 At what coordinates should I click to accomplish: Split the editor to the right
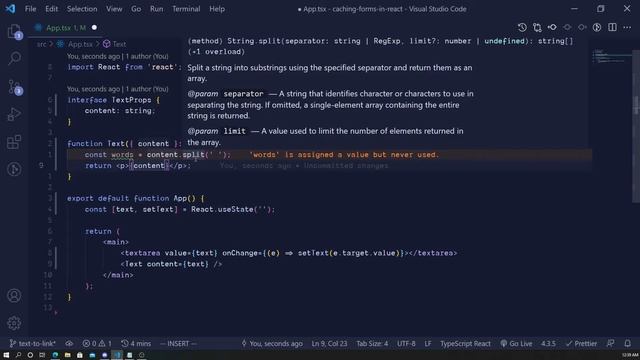[x=612, y=27]
